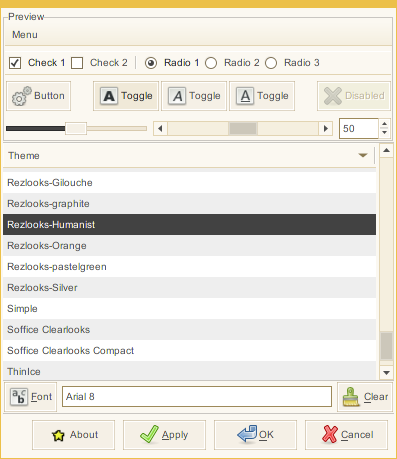
Task: Click the font field showing Arial 8
Action: coord(197,397)
